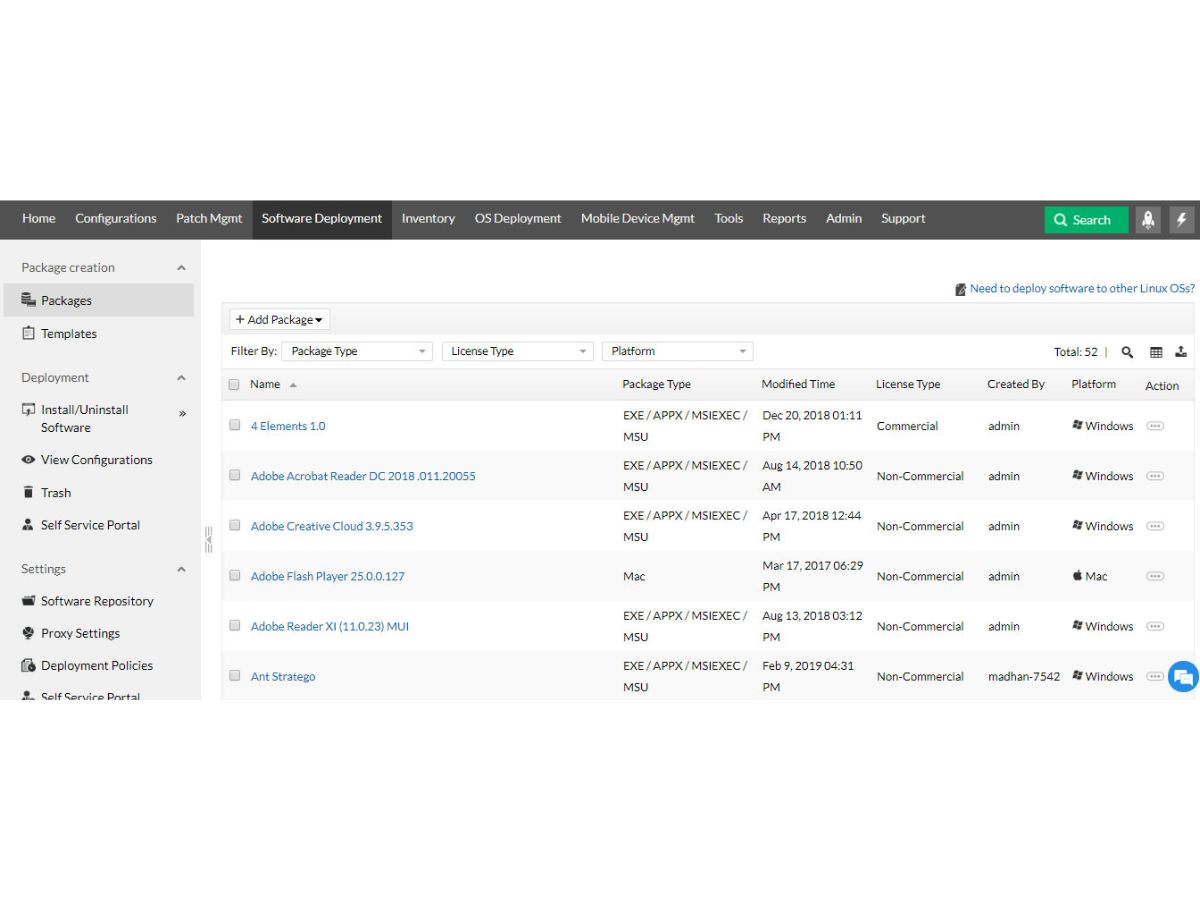Viewport: 1200px width, 900px height.
Task: Open the Adobe Flash Player 25.0.0.127 link
Action: [328, 576]
